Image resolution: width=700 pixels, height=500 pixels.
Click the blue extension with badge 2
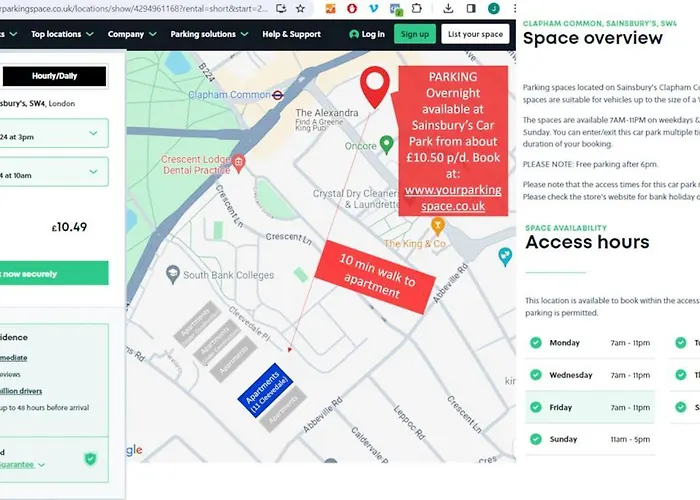pos(396,9)
